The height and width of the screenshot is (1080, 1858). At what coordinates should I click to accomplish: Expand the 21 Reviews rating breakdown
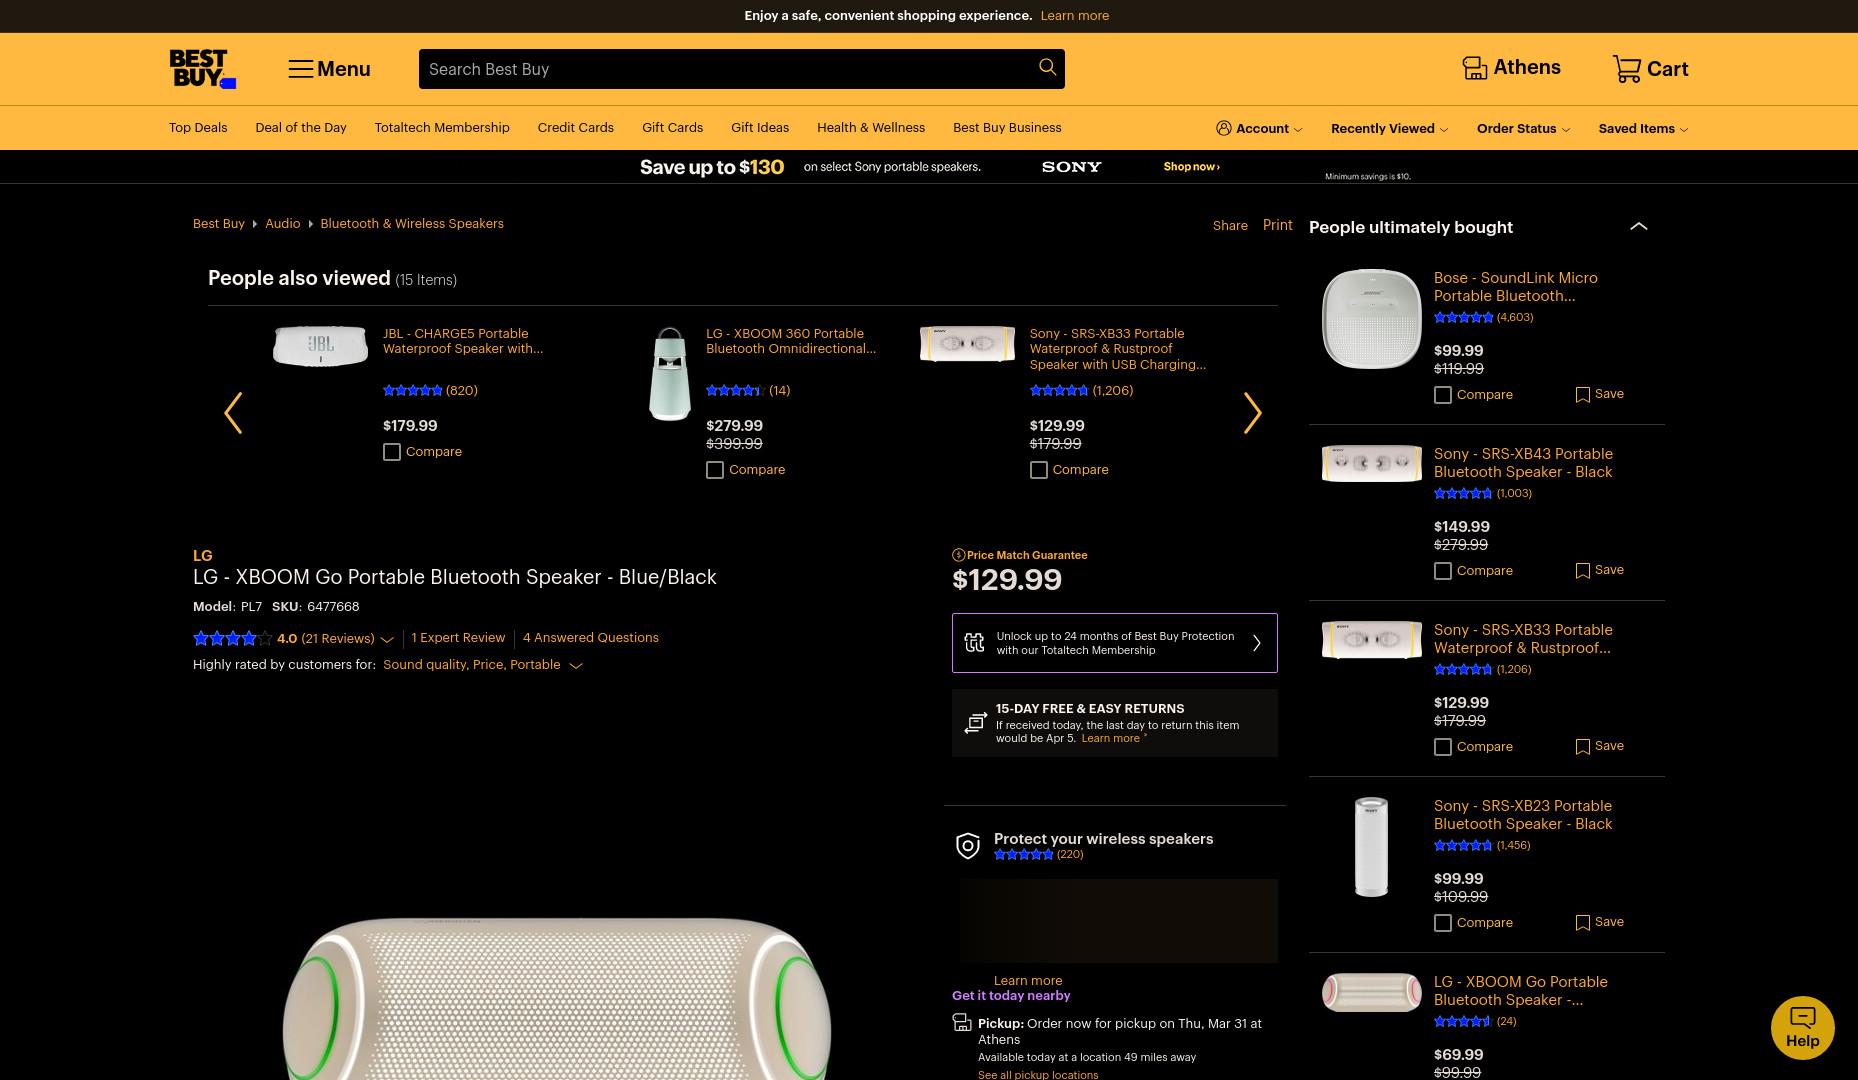pyautogui.click(x=387, y=639)
